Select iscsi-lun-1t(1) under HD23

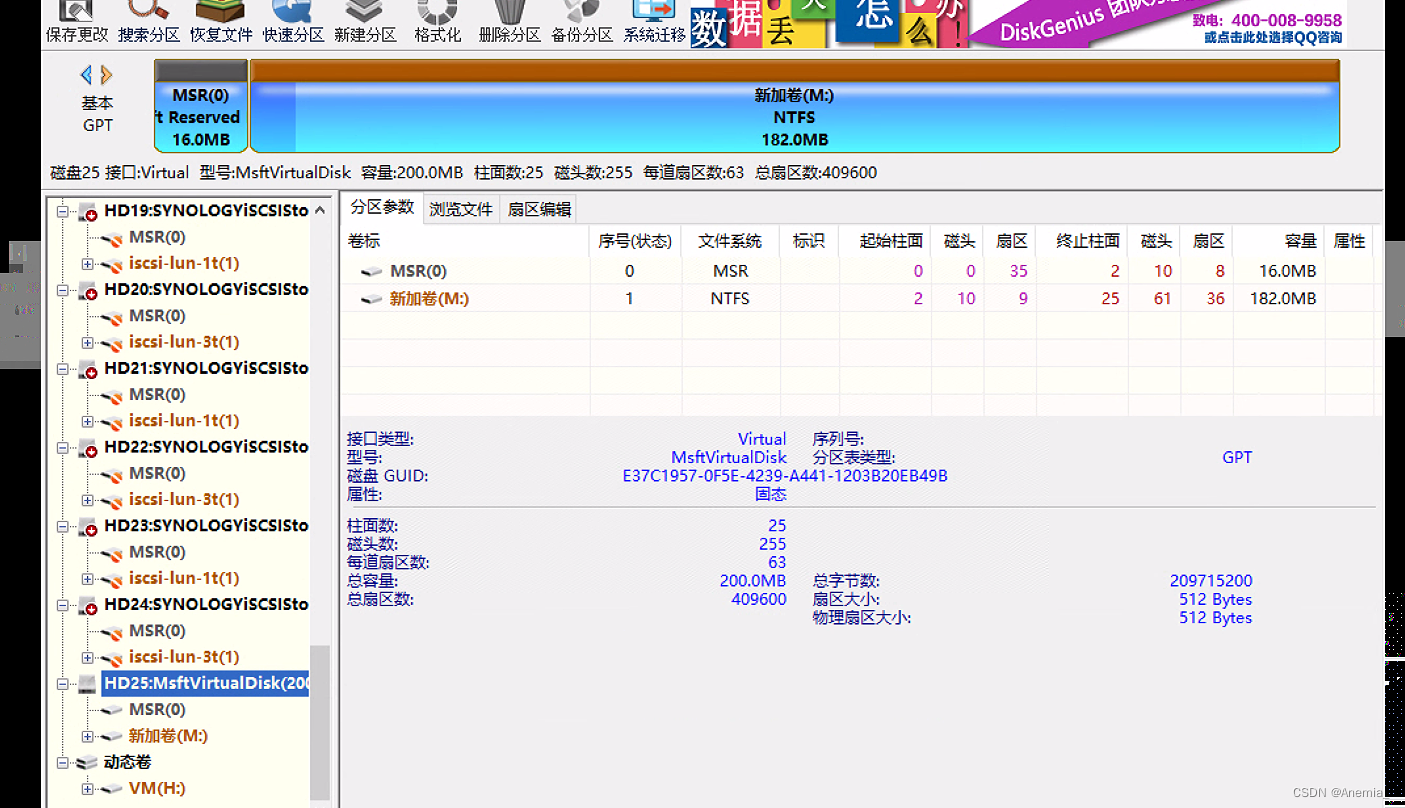184,578
